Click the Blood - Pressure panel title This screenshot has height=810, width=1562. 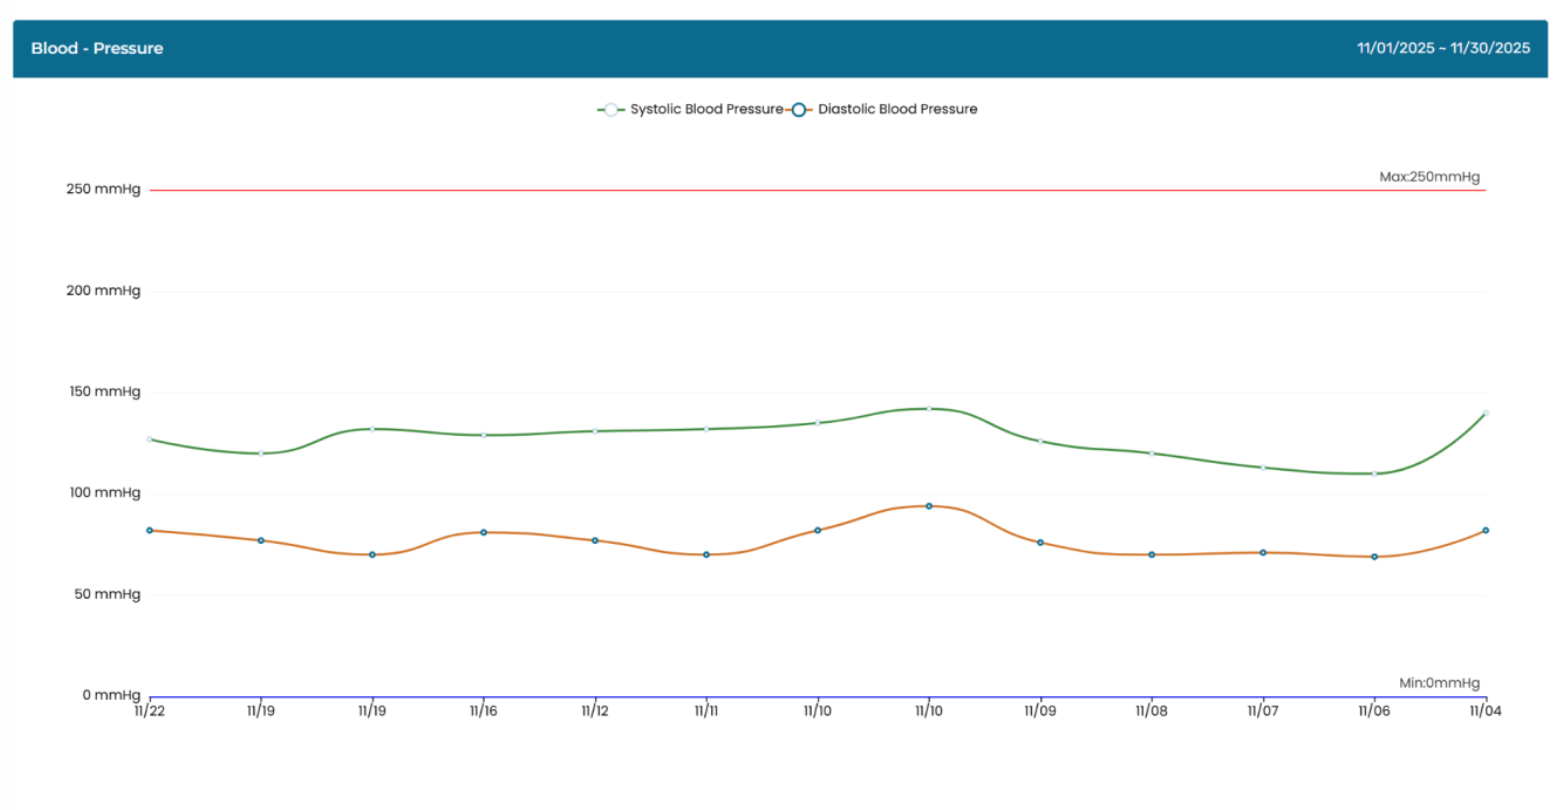coord(97,48)
